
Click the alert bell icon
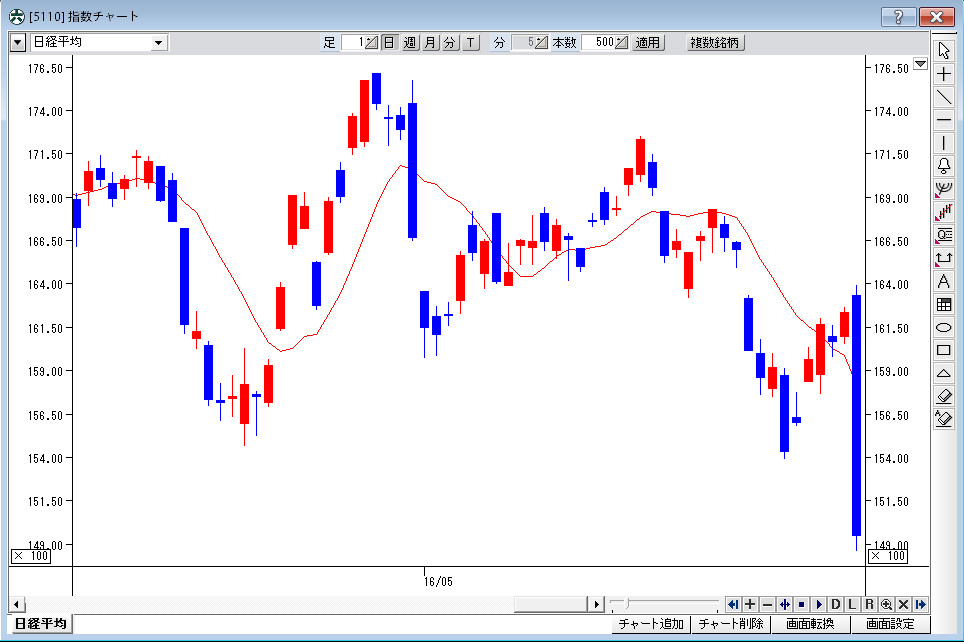pos(944,166)
